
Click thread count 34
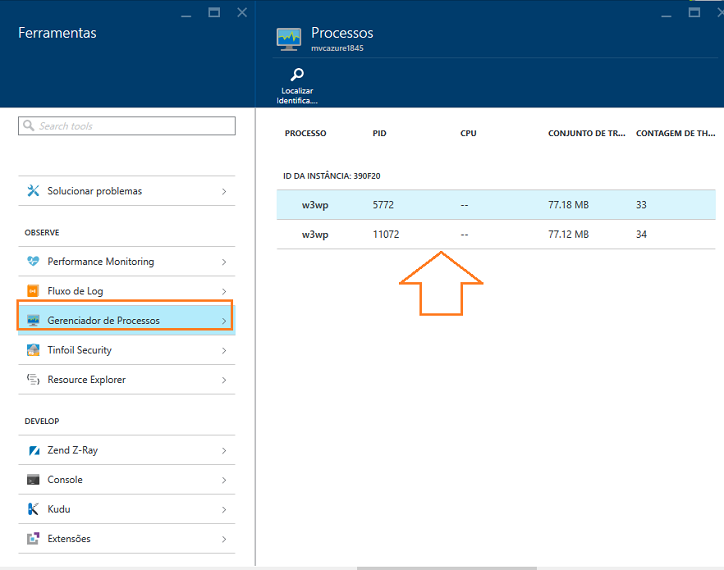pyautogui.click(x=641, y=234)
